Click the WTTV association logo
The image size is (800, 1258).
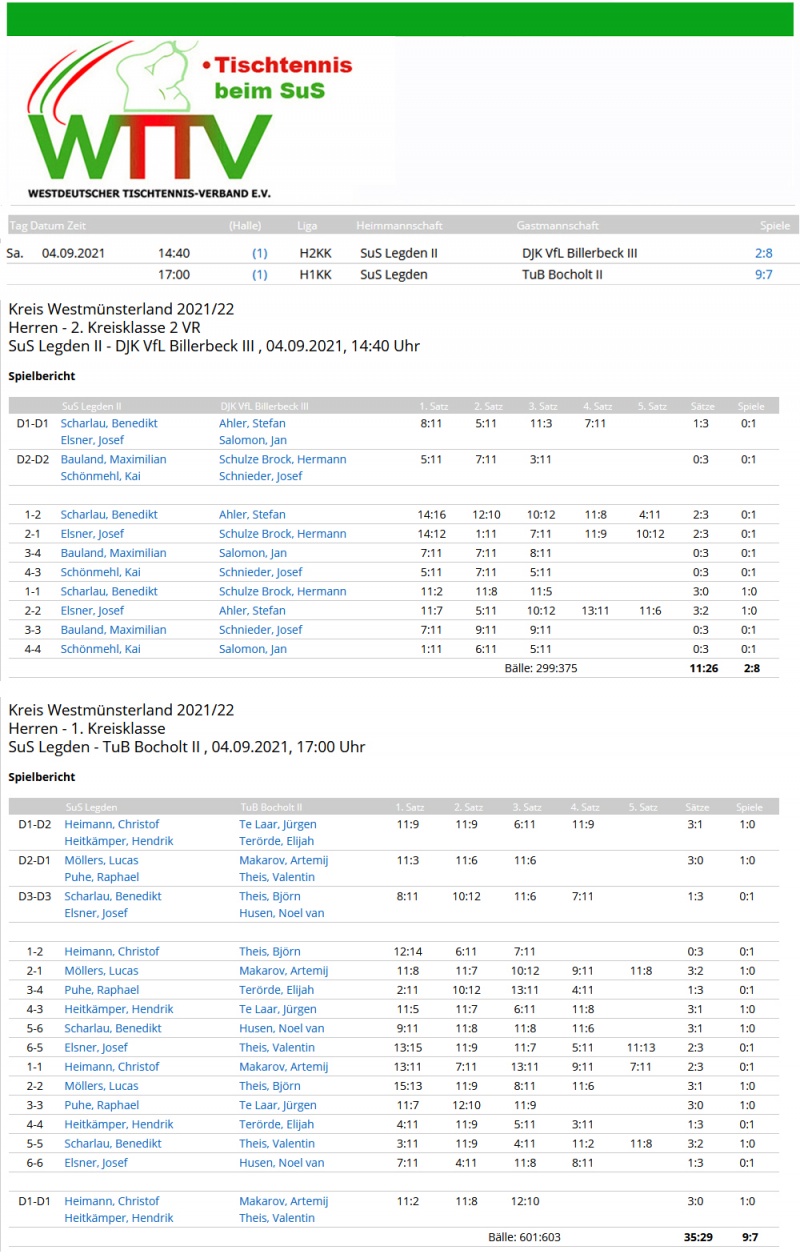coord(150,125)
